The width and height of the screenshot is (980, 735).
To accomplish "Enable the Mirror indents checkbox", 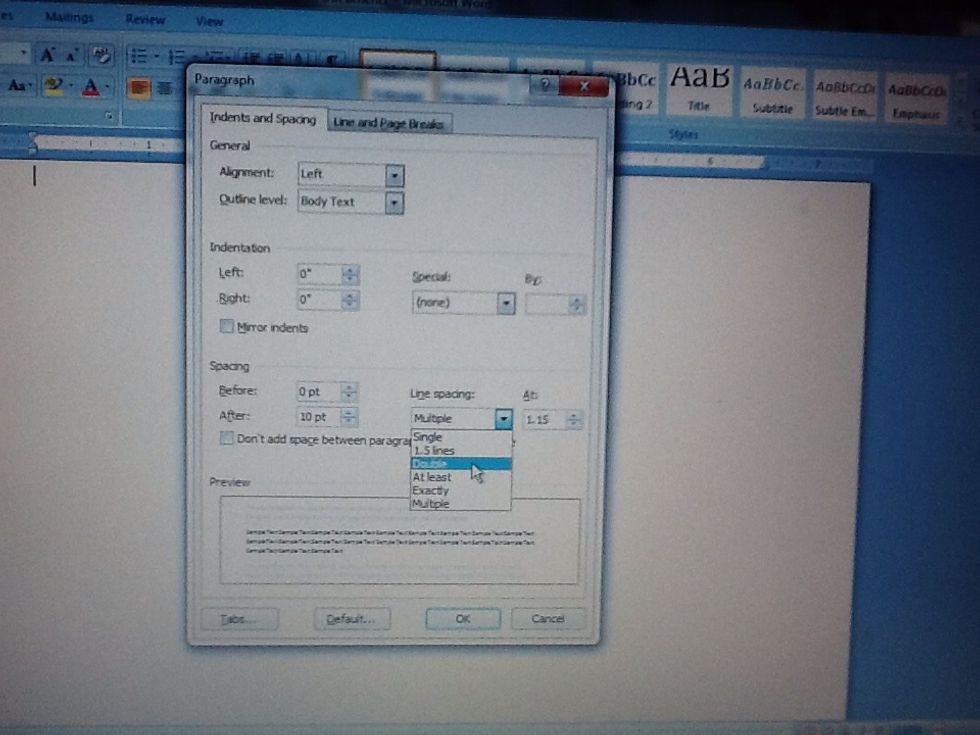I will pos(226,327).
